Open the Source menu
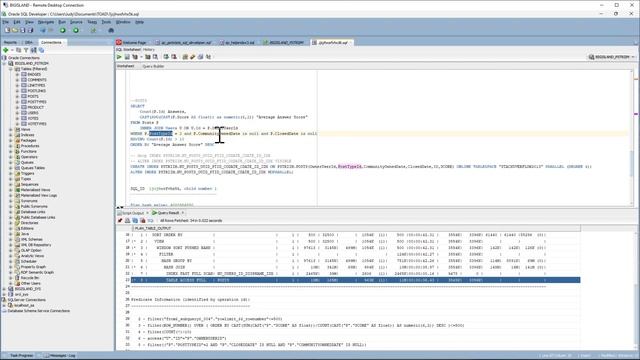Screen dimensions: 640x360 (x=76, y=22)
